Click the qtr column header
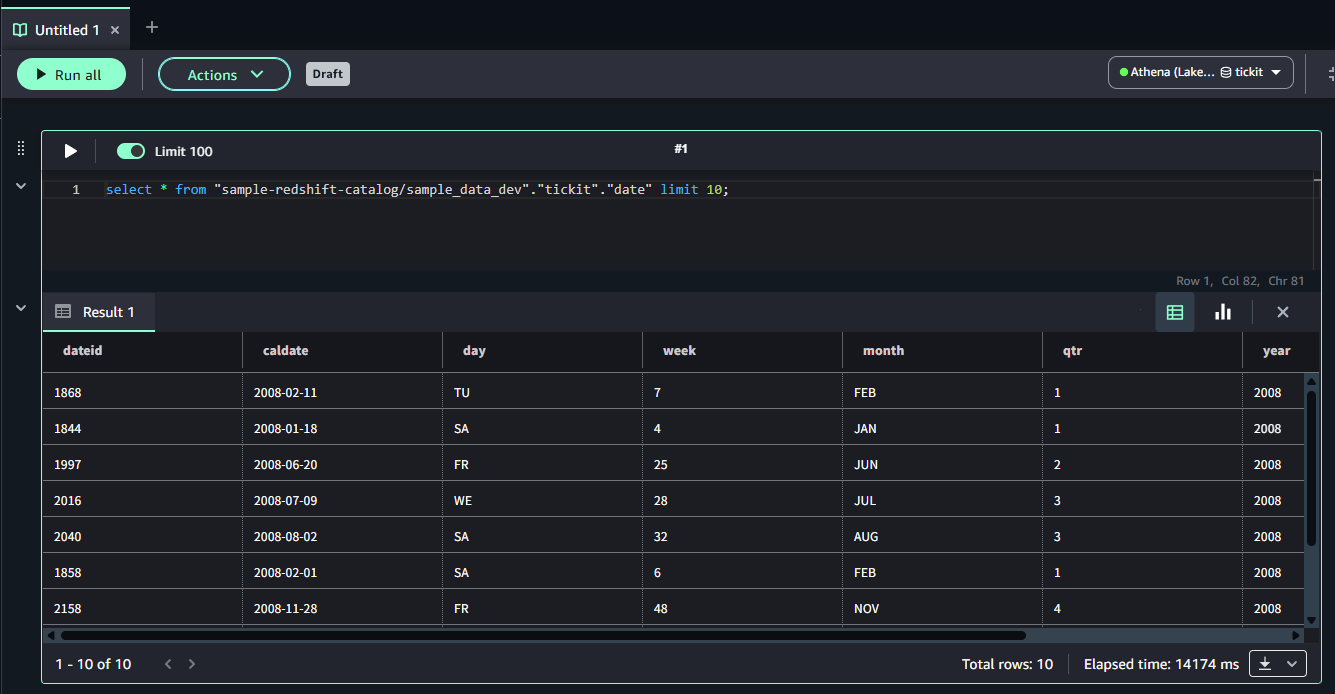 coord(1142,351)
